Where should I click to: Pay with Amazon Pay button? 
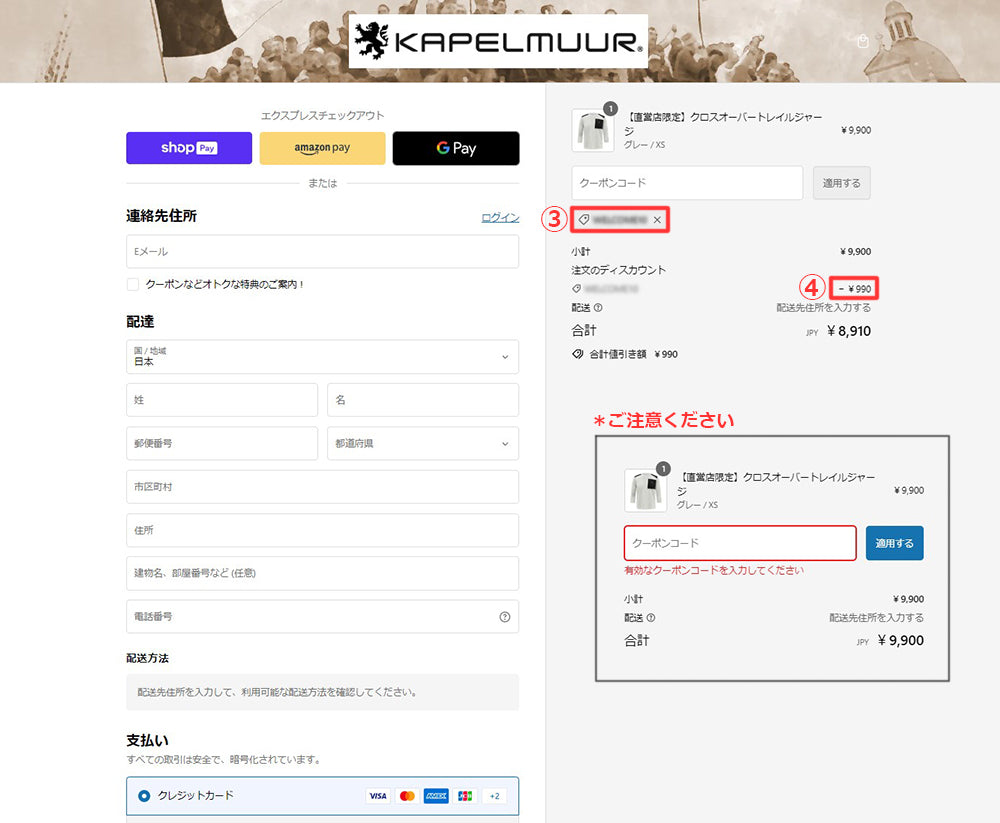pyautogui.click(x=322, y=148)
